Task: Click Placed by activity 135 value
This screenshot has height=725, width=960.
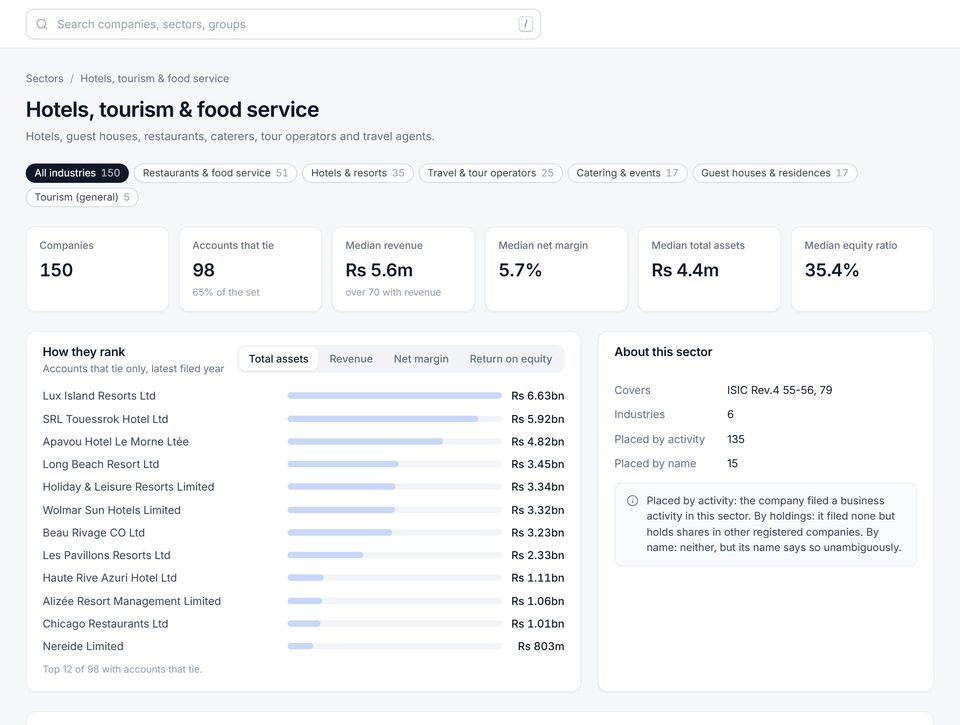Action: pos(736,439)
